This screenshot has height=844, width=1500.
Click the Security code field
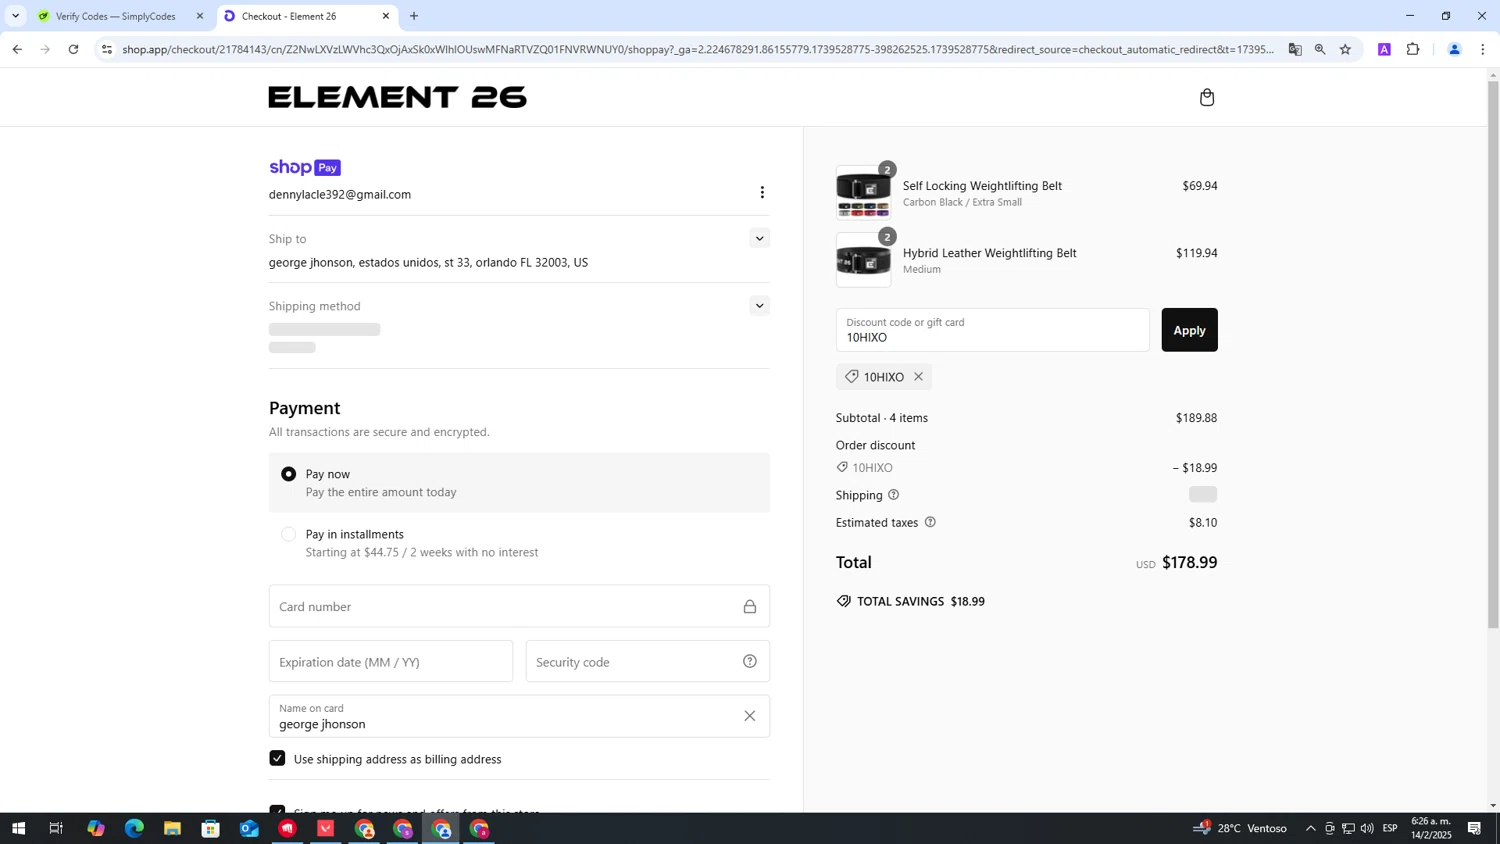click(x=648, y=661)
